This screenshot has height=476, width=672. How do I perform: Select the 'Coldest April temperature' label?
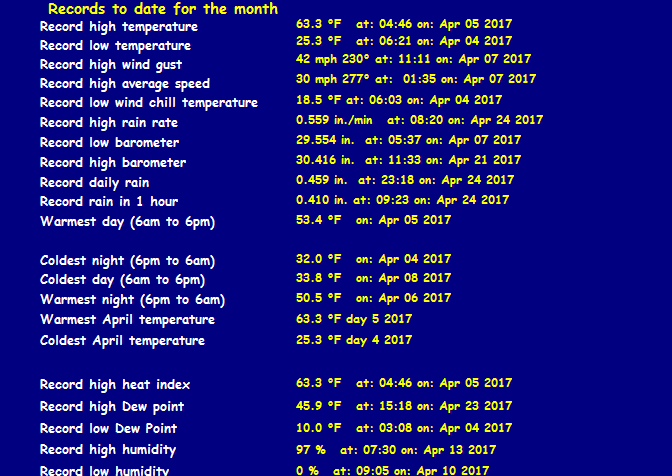click(122, 341)
